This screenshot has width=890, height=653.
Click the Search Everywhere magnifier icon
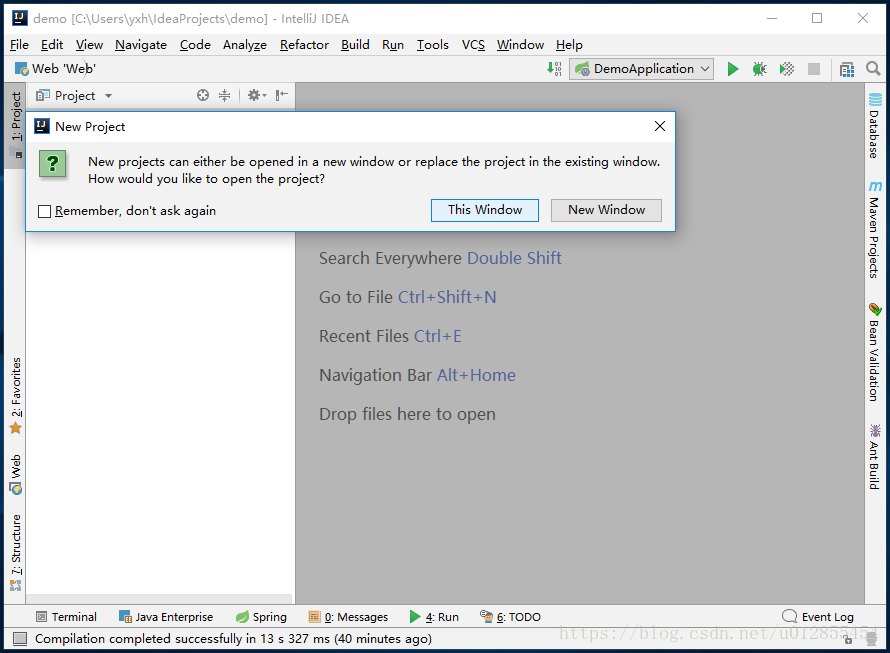[x=873, y=69]
